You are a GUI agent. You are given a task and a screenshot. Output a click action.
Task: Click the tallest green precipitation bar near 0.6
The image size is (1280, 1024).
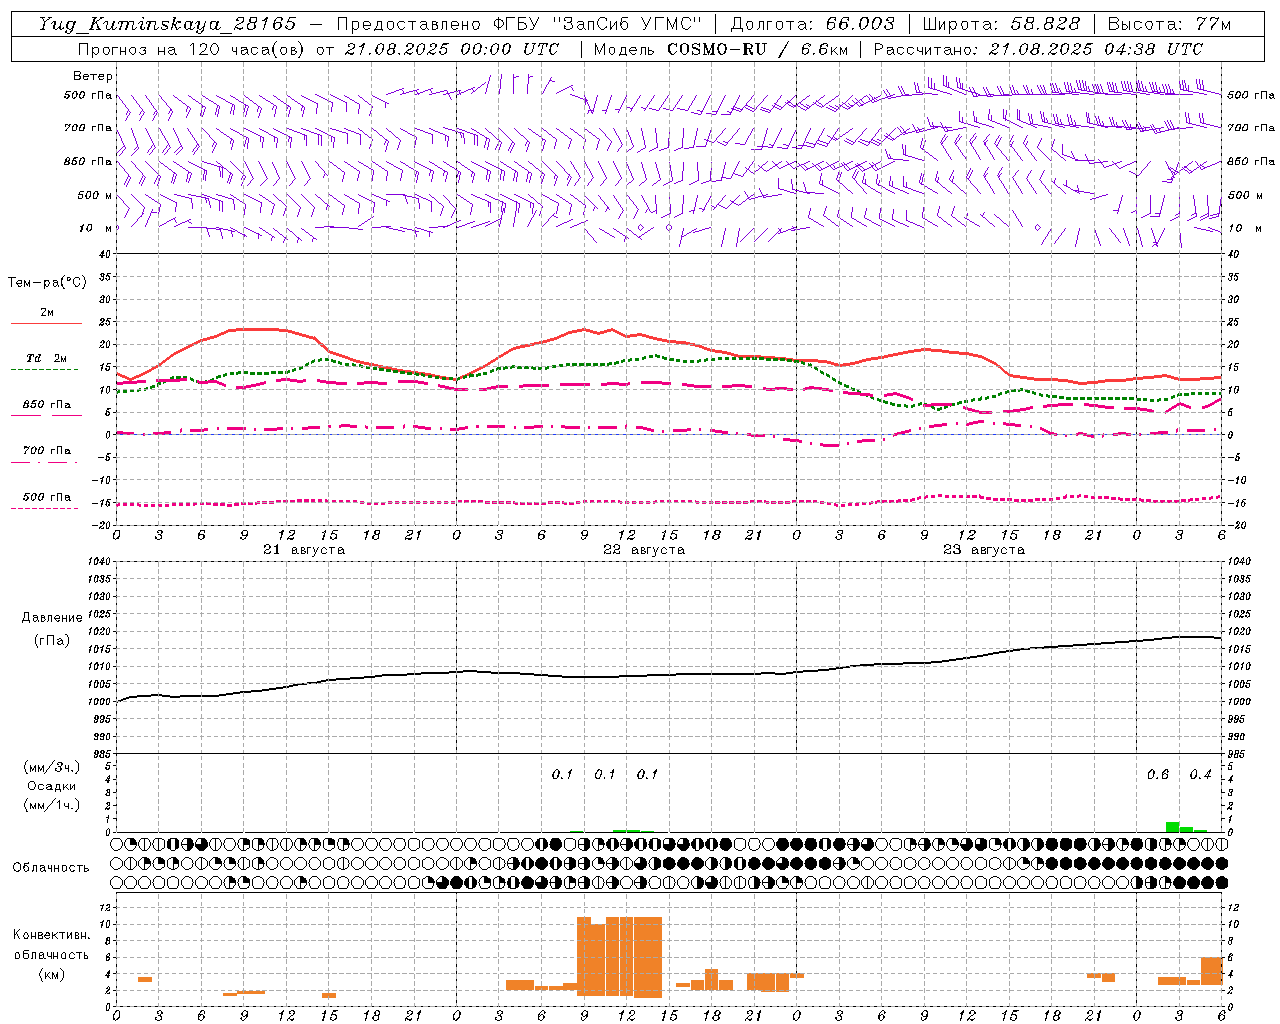point(1172,827)
